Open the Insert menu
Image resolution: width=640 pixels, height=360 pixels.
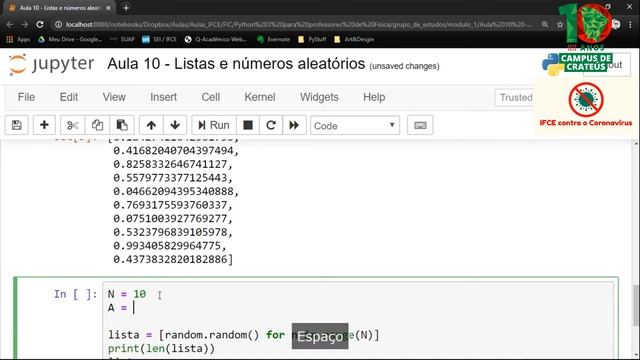[x=163, y=97]
